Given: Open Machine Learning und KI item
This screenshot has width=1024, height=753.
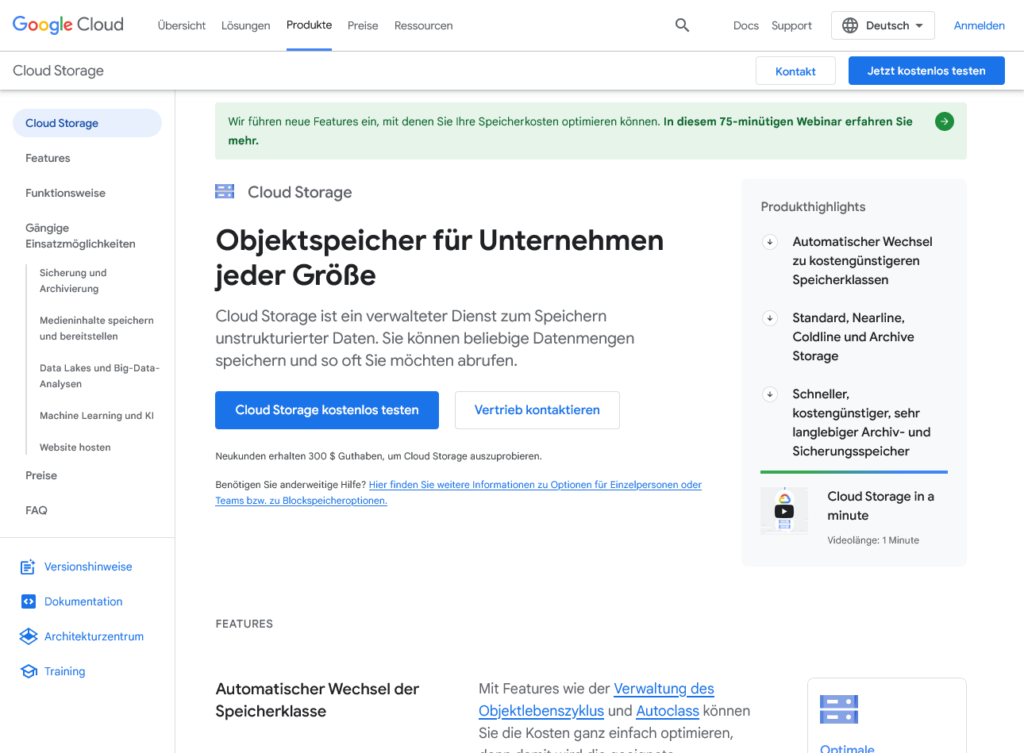Looking at the screenshot, I should pyautogui.click(x=97, y=415).
